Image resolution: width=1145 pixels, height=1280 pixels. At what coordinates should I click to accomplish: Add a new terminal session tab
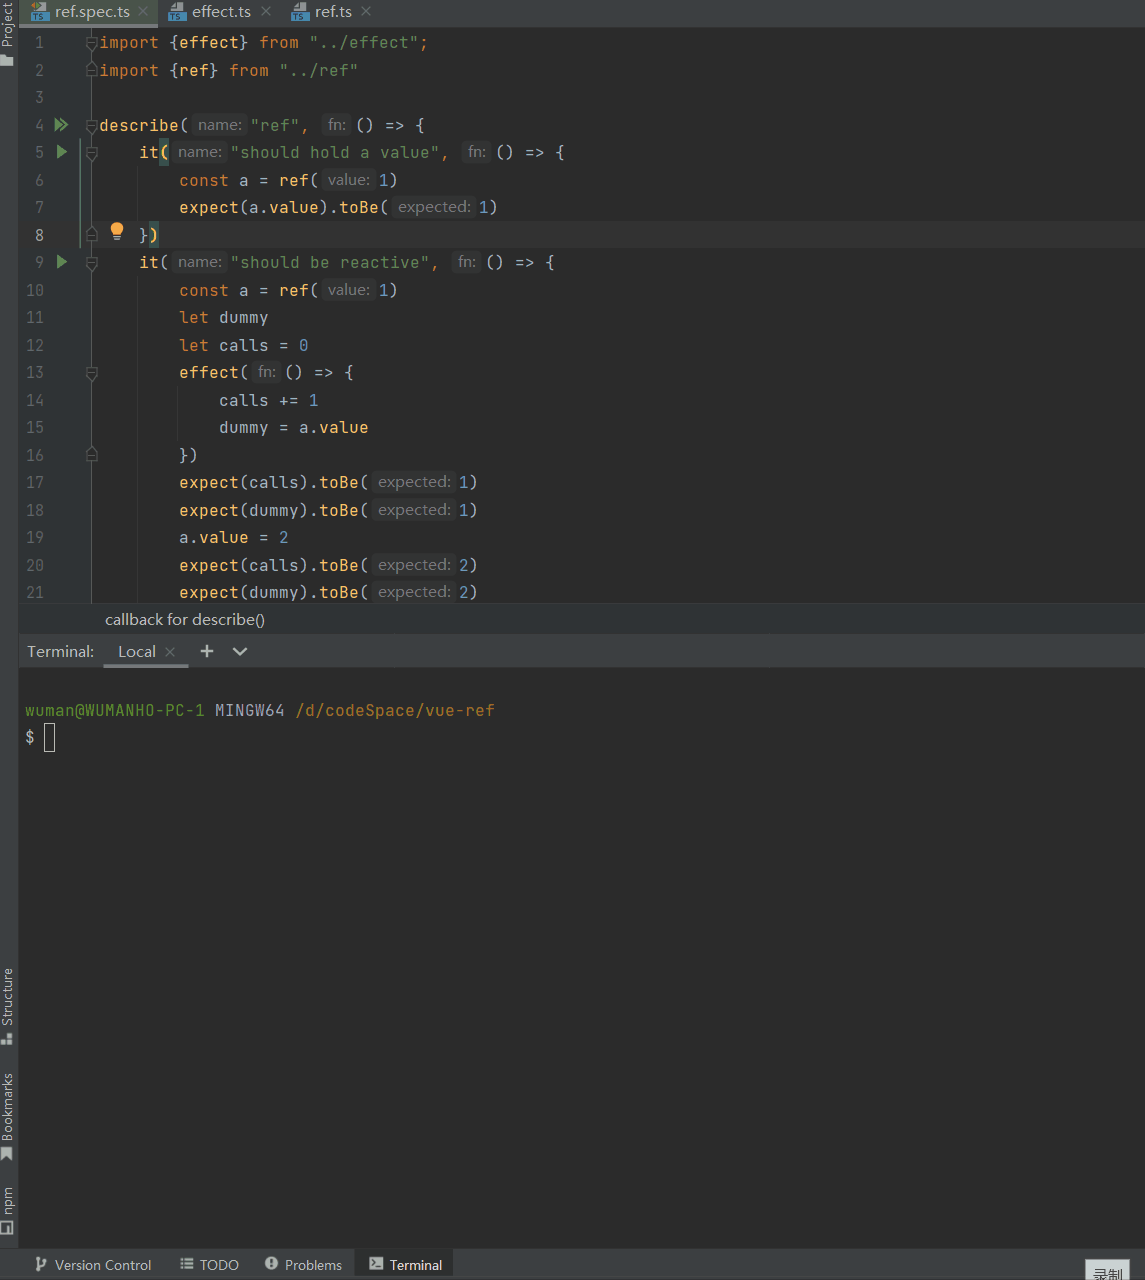coord(207,651)
